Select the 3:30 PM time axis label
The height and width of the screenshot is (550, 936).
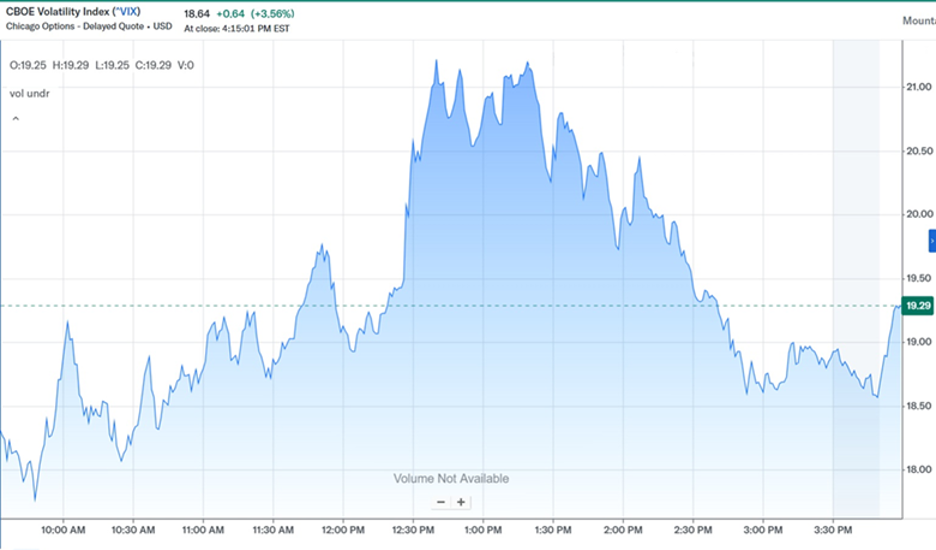(833, 530)
